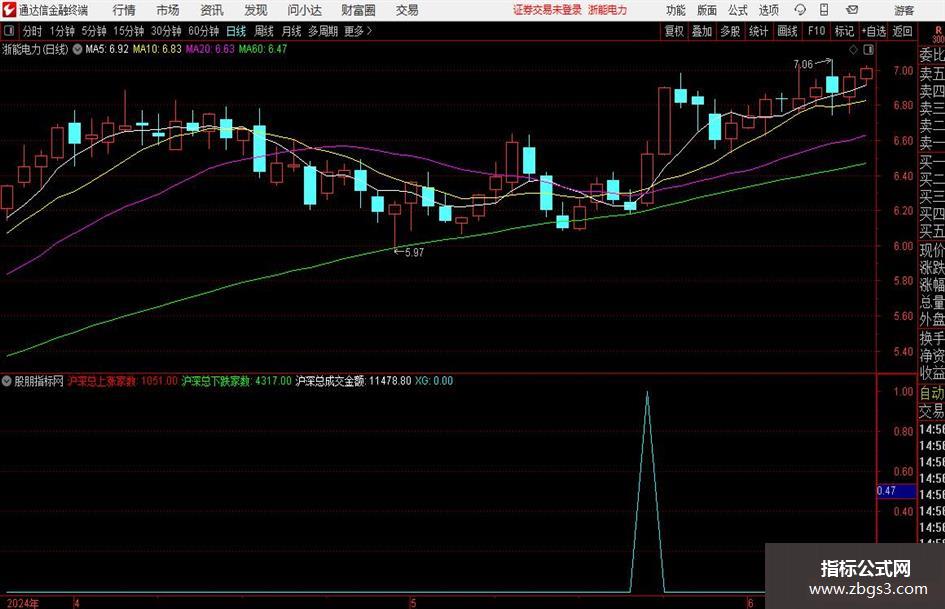Switch to the 1分钟 period tab
This screenshot has width=945, height=609.
[62, 31]
